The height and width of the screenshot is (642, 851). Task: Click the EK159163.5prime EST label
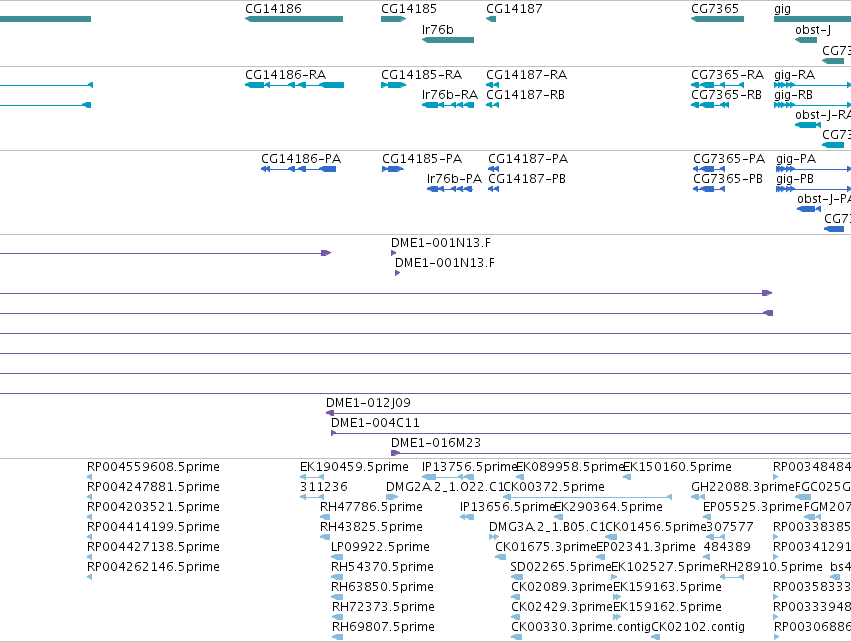667,588
